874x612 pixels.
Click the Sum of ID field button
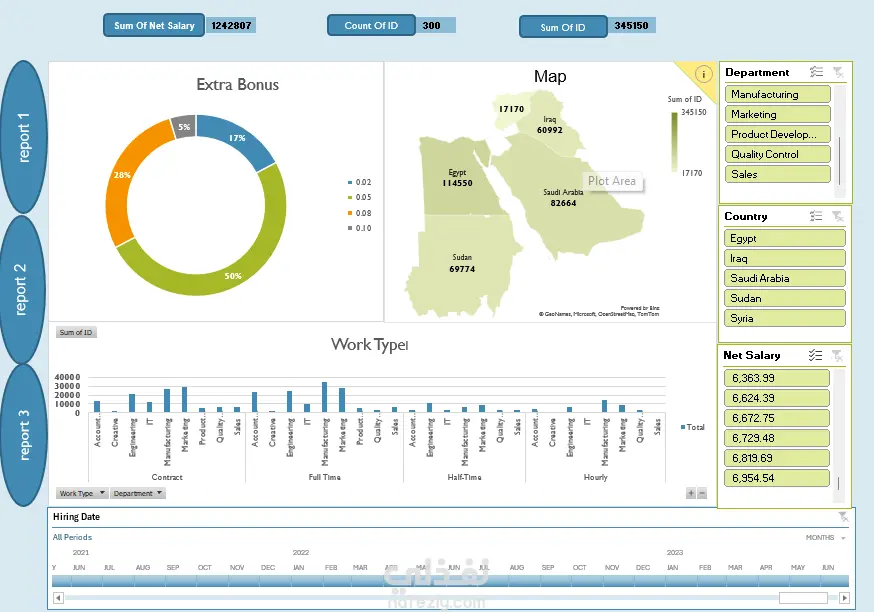[76, 332]
